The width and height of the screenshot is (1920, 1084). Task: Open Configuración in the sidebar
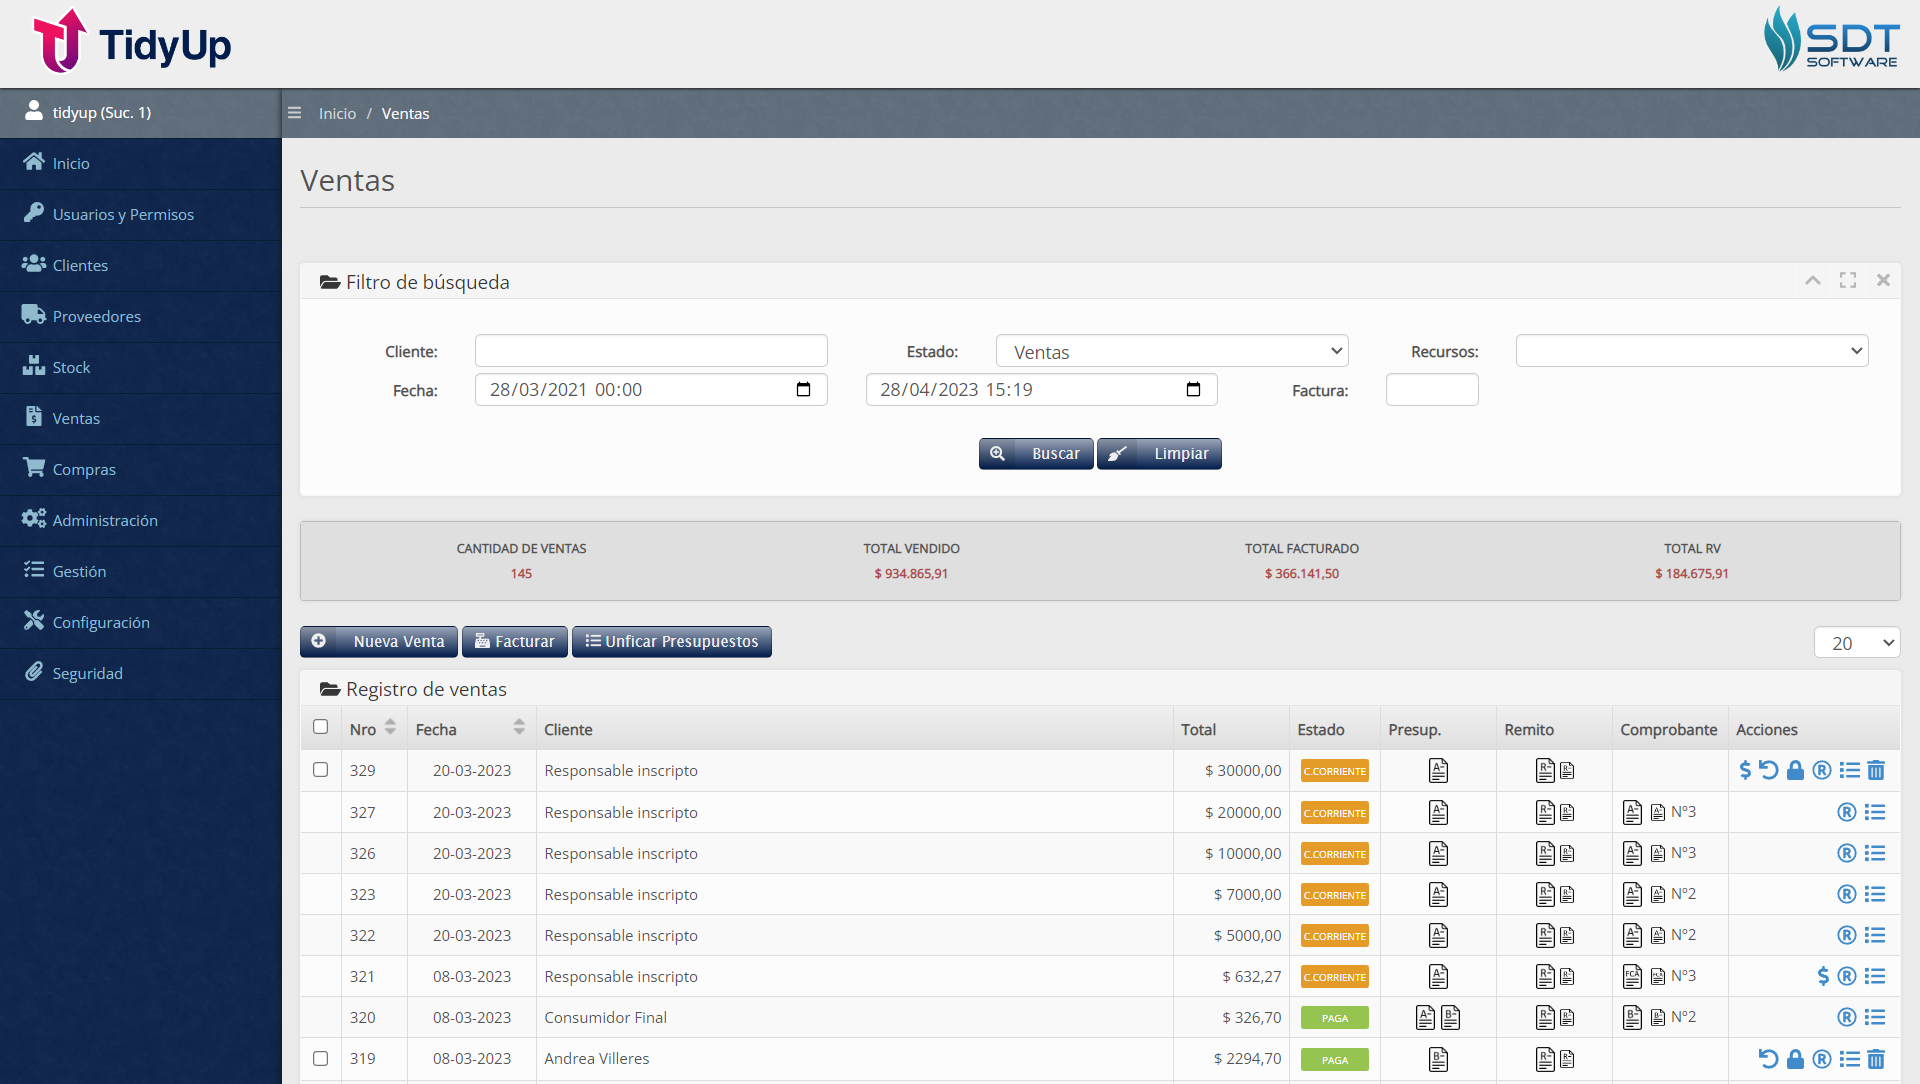pyautogui.click(x=140, y=622)
